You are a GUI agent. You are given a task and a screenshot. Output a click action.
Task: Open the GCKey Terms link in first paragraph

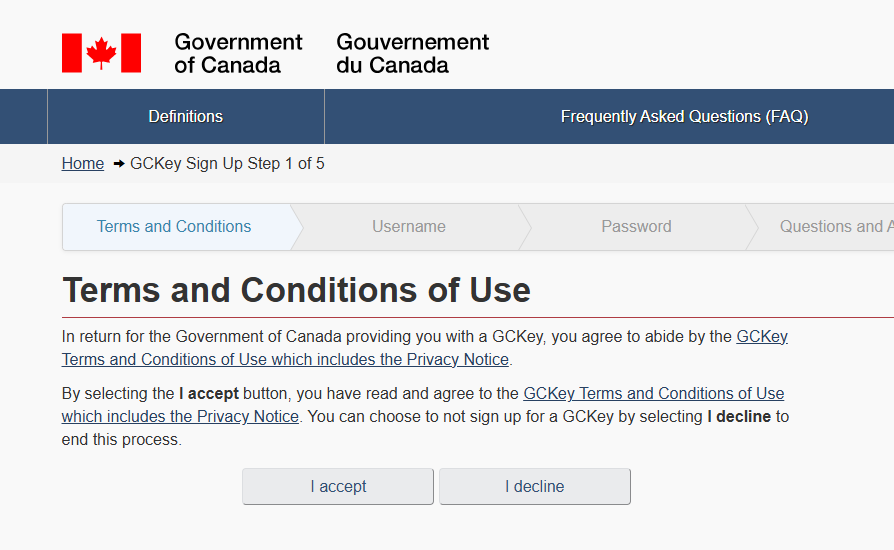[285, 360]
